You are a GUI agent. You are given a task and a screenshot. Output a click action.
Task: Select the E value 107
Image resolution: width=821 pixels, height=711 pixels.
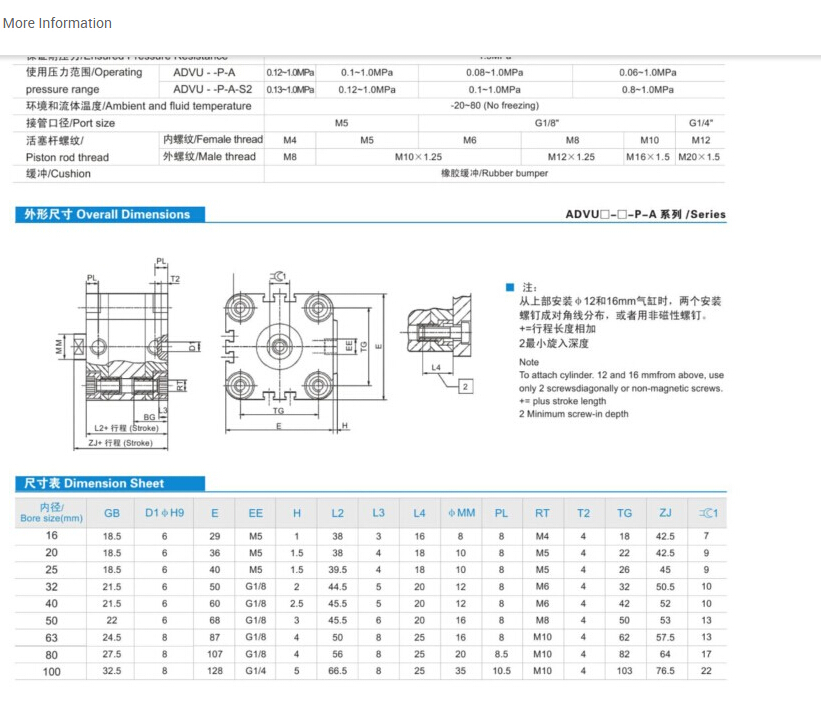tap(215, 654)
